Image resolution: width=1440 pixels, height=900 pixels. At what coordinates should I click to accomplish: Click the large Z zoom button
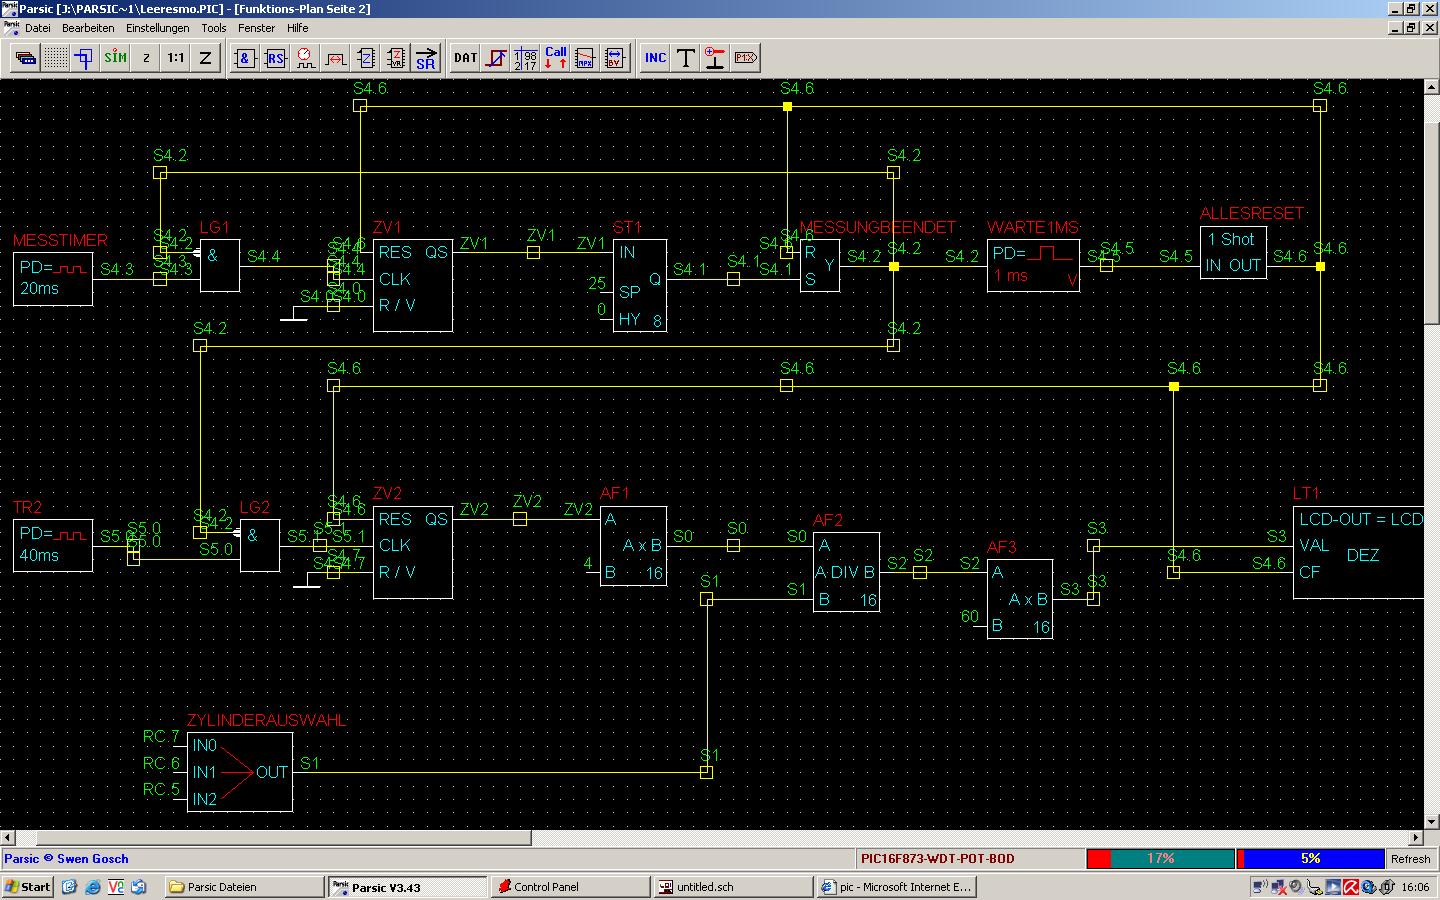205,58
